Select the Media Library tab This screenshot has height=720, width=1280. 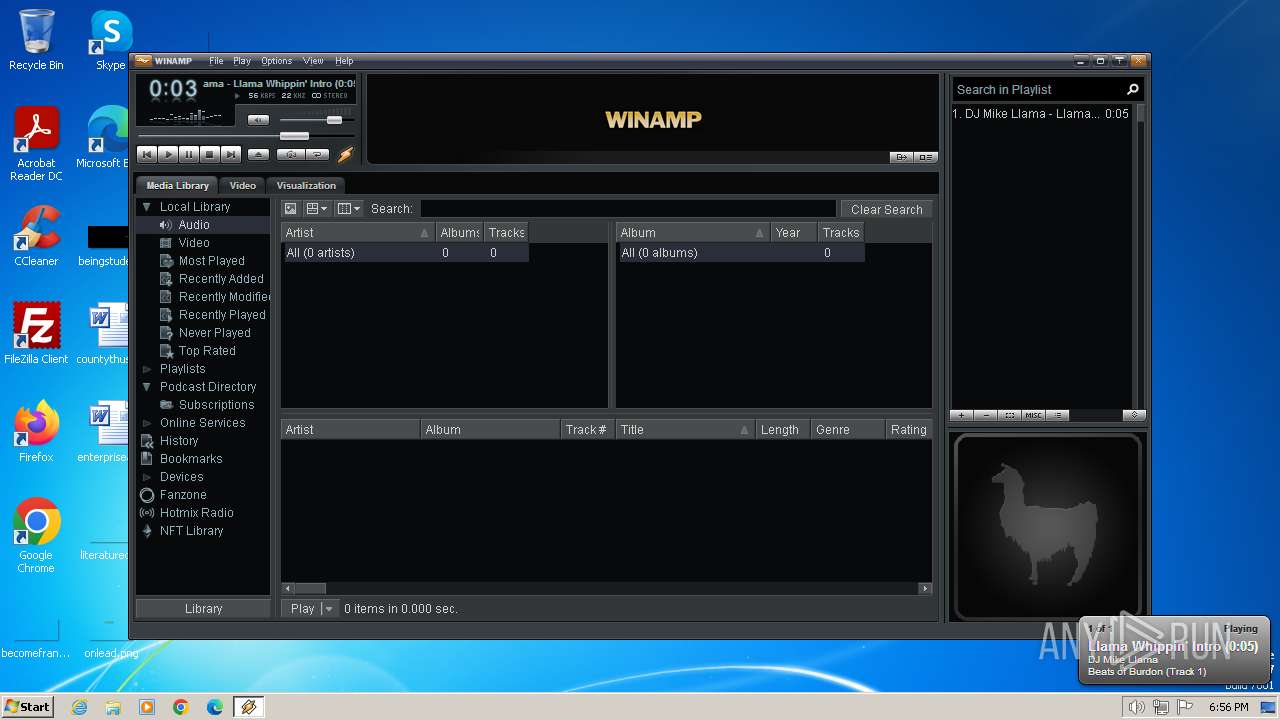(x=178, y=185)
